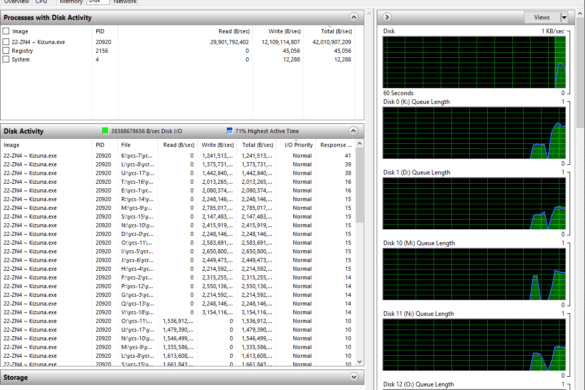
Task: Switch to the Network tab
Action: (x=125, y=2)
